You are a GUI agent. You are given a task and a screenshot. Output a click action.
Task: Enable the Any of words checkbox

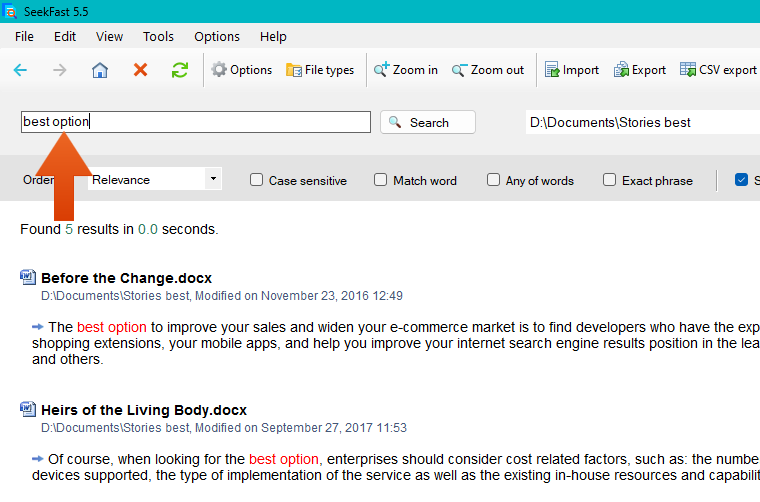[493, 180]
